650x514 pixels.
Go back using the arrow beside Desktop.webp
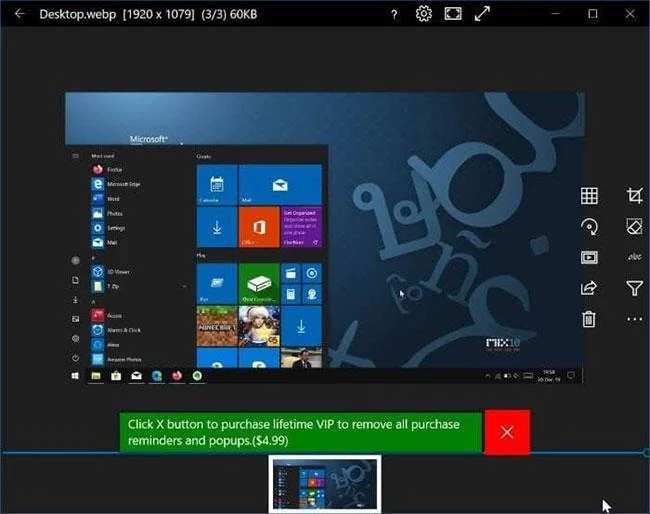coord(19,14)
